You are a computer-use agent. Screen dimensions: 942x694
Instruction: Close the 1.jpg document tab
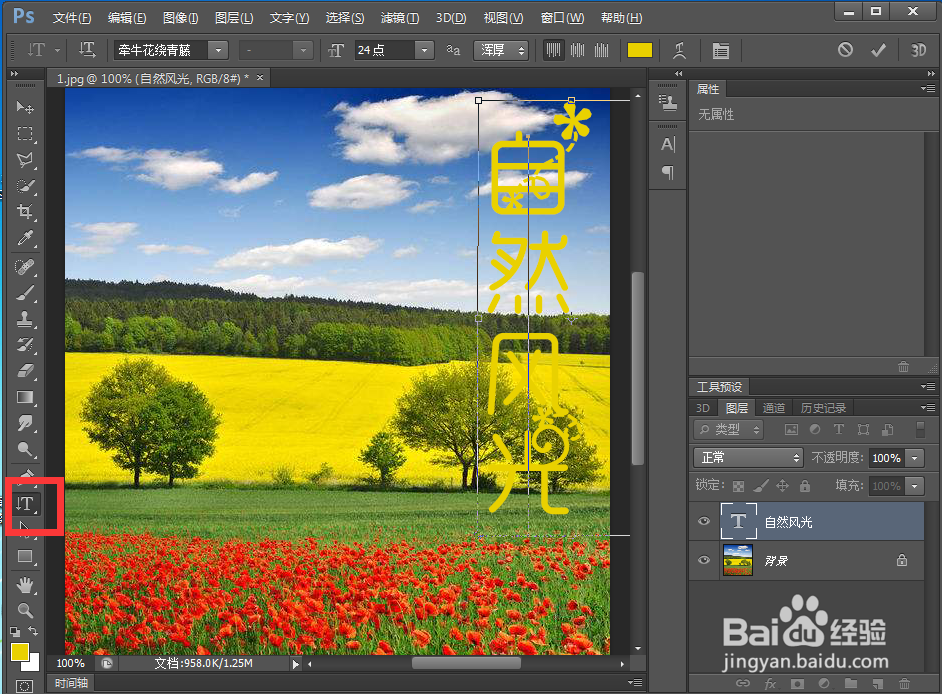[260, 78]
